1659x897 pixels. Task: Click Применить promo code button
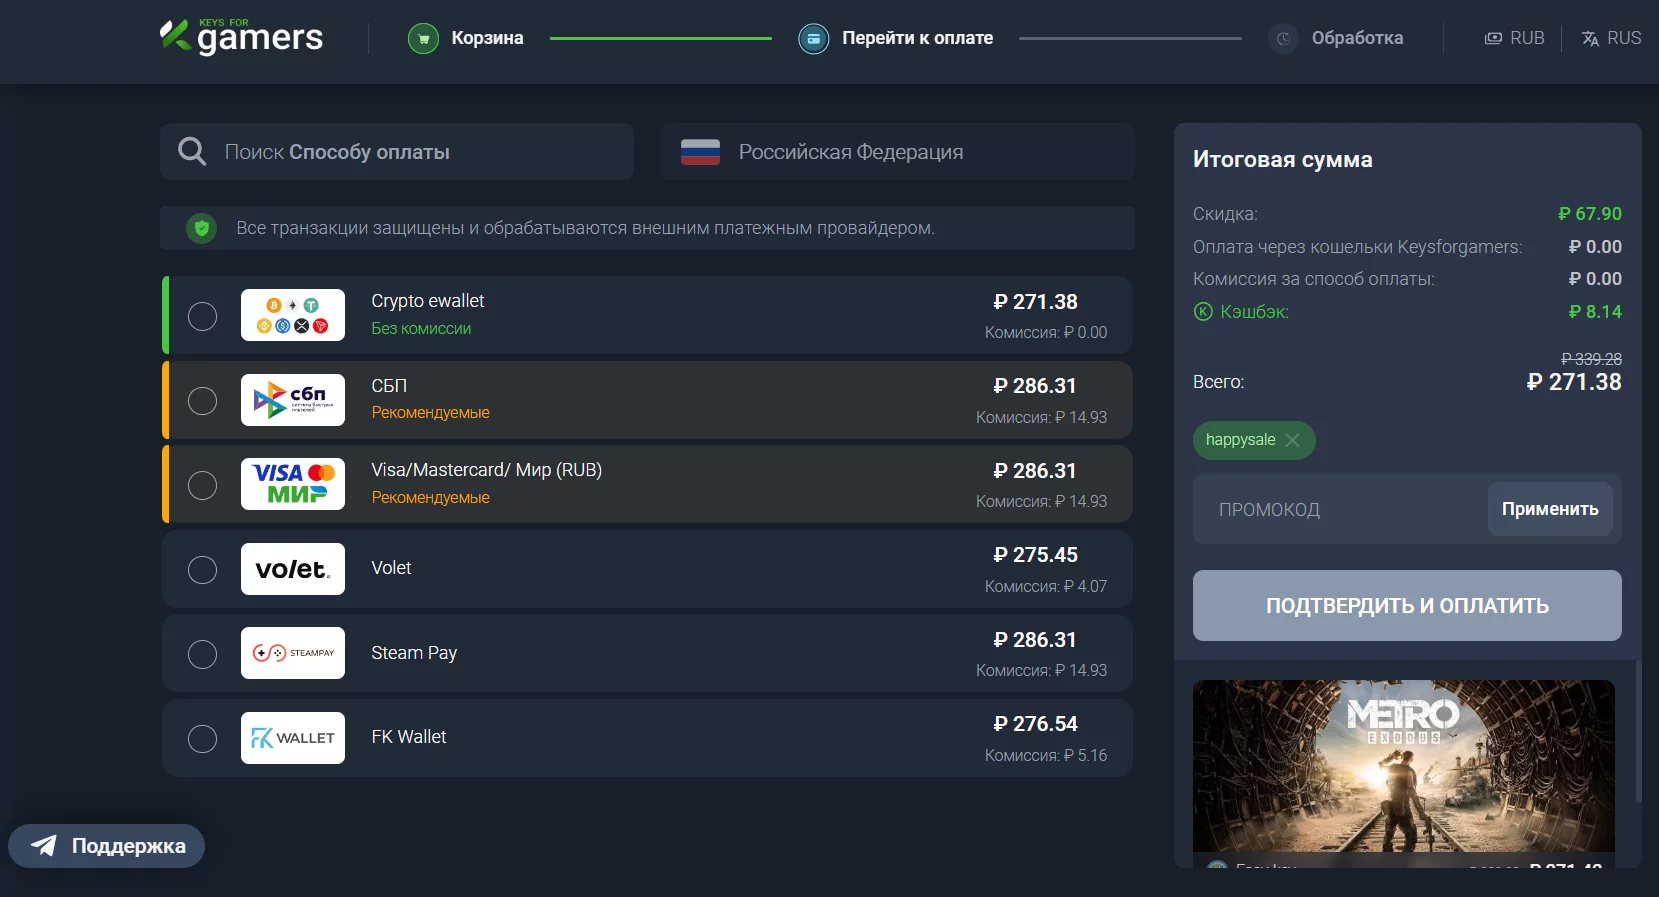pos(1550,509)
